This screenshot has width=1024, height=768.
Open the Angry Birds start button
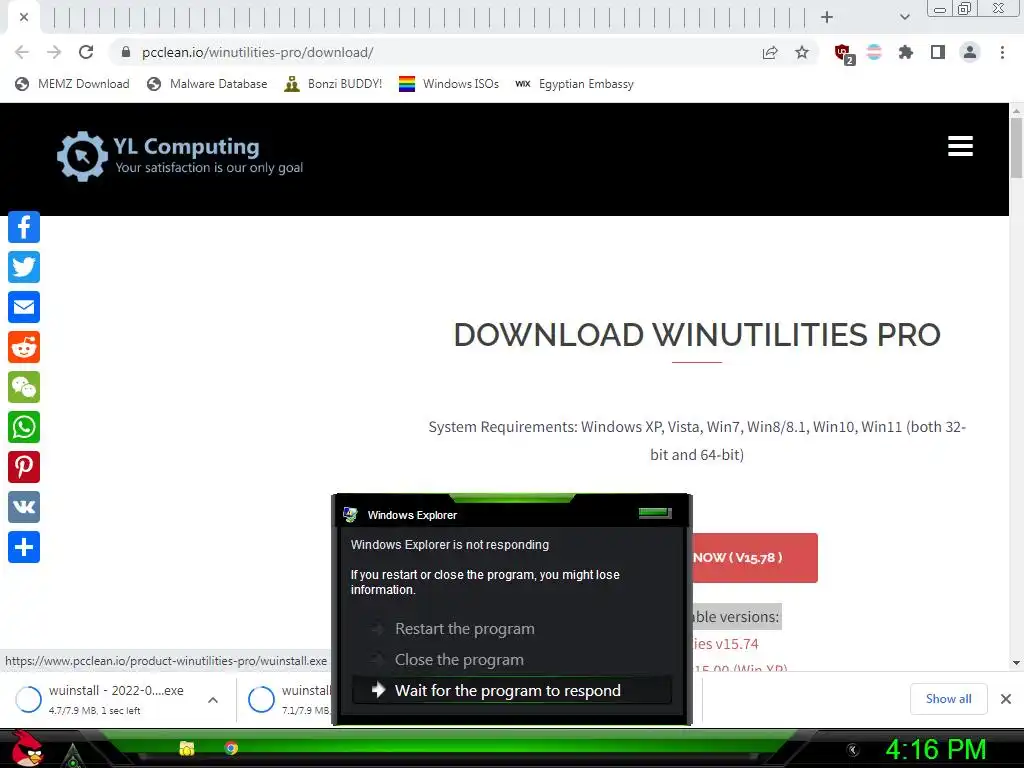[27, 748]
